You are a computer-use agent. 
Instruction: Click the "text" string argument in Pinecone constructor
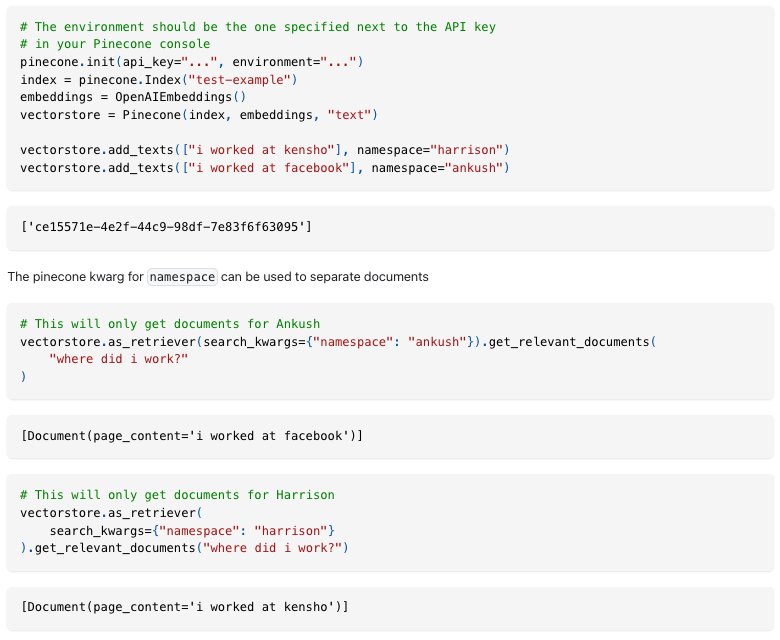[349, 115]
